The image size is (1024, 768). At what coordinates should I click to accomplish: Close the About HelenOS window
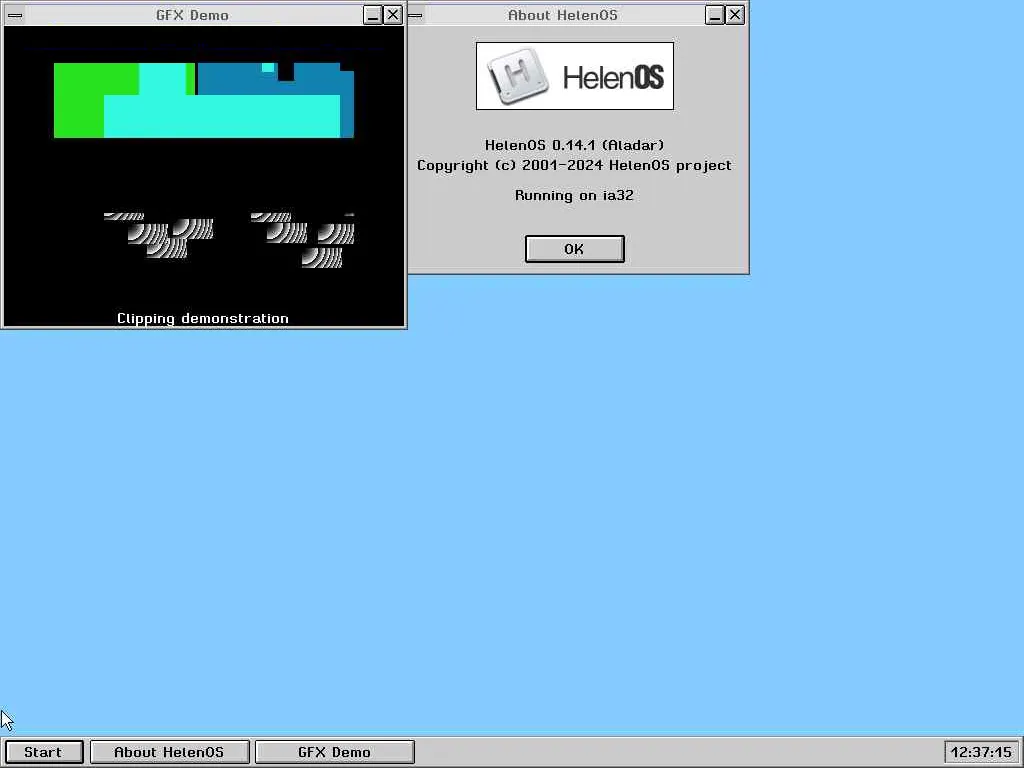pos(735,15)
